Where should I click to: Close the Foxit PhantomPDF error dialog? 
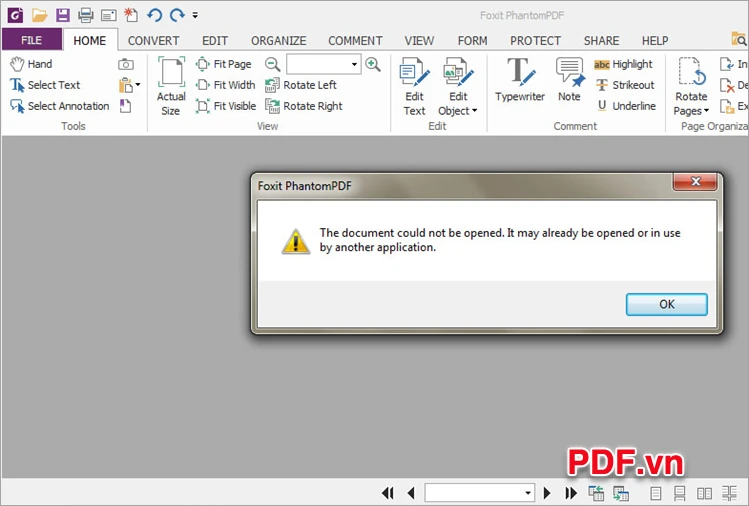pyautogui.click(x=696, y=182)
